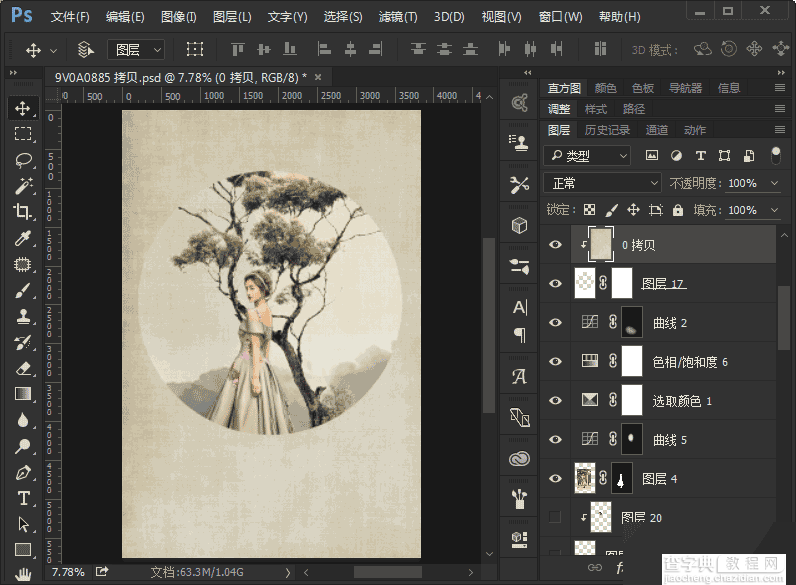
Task: Close the 9V0A0885 拷贝.psd document tab
Action: pos(318,77)
